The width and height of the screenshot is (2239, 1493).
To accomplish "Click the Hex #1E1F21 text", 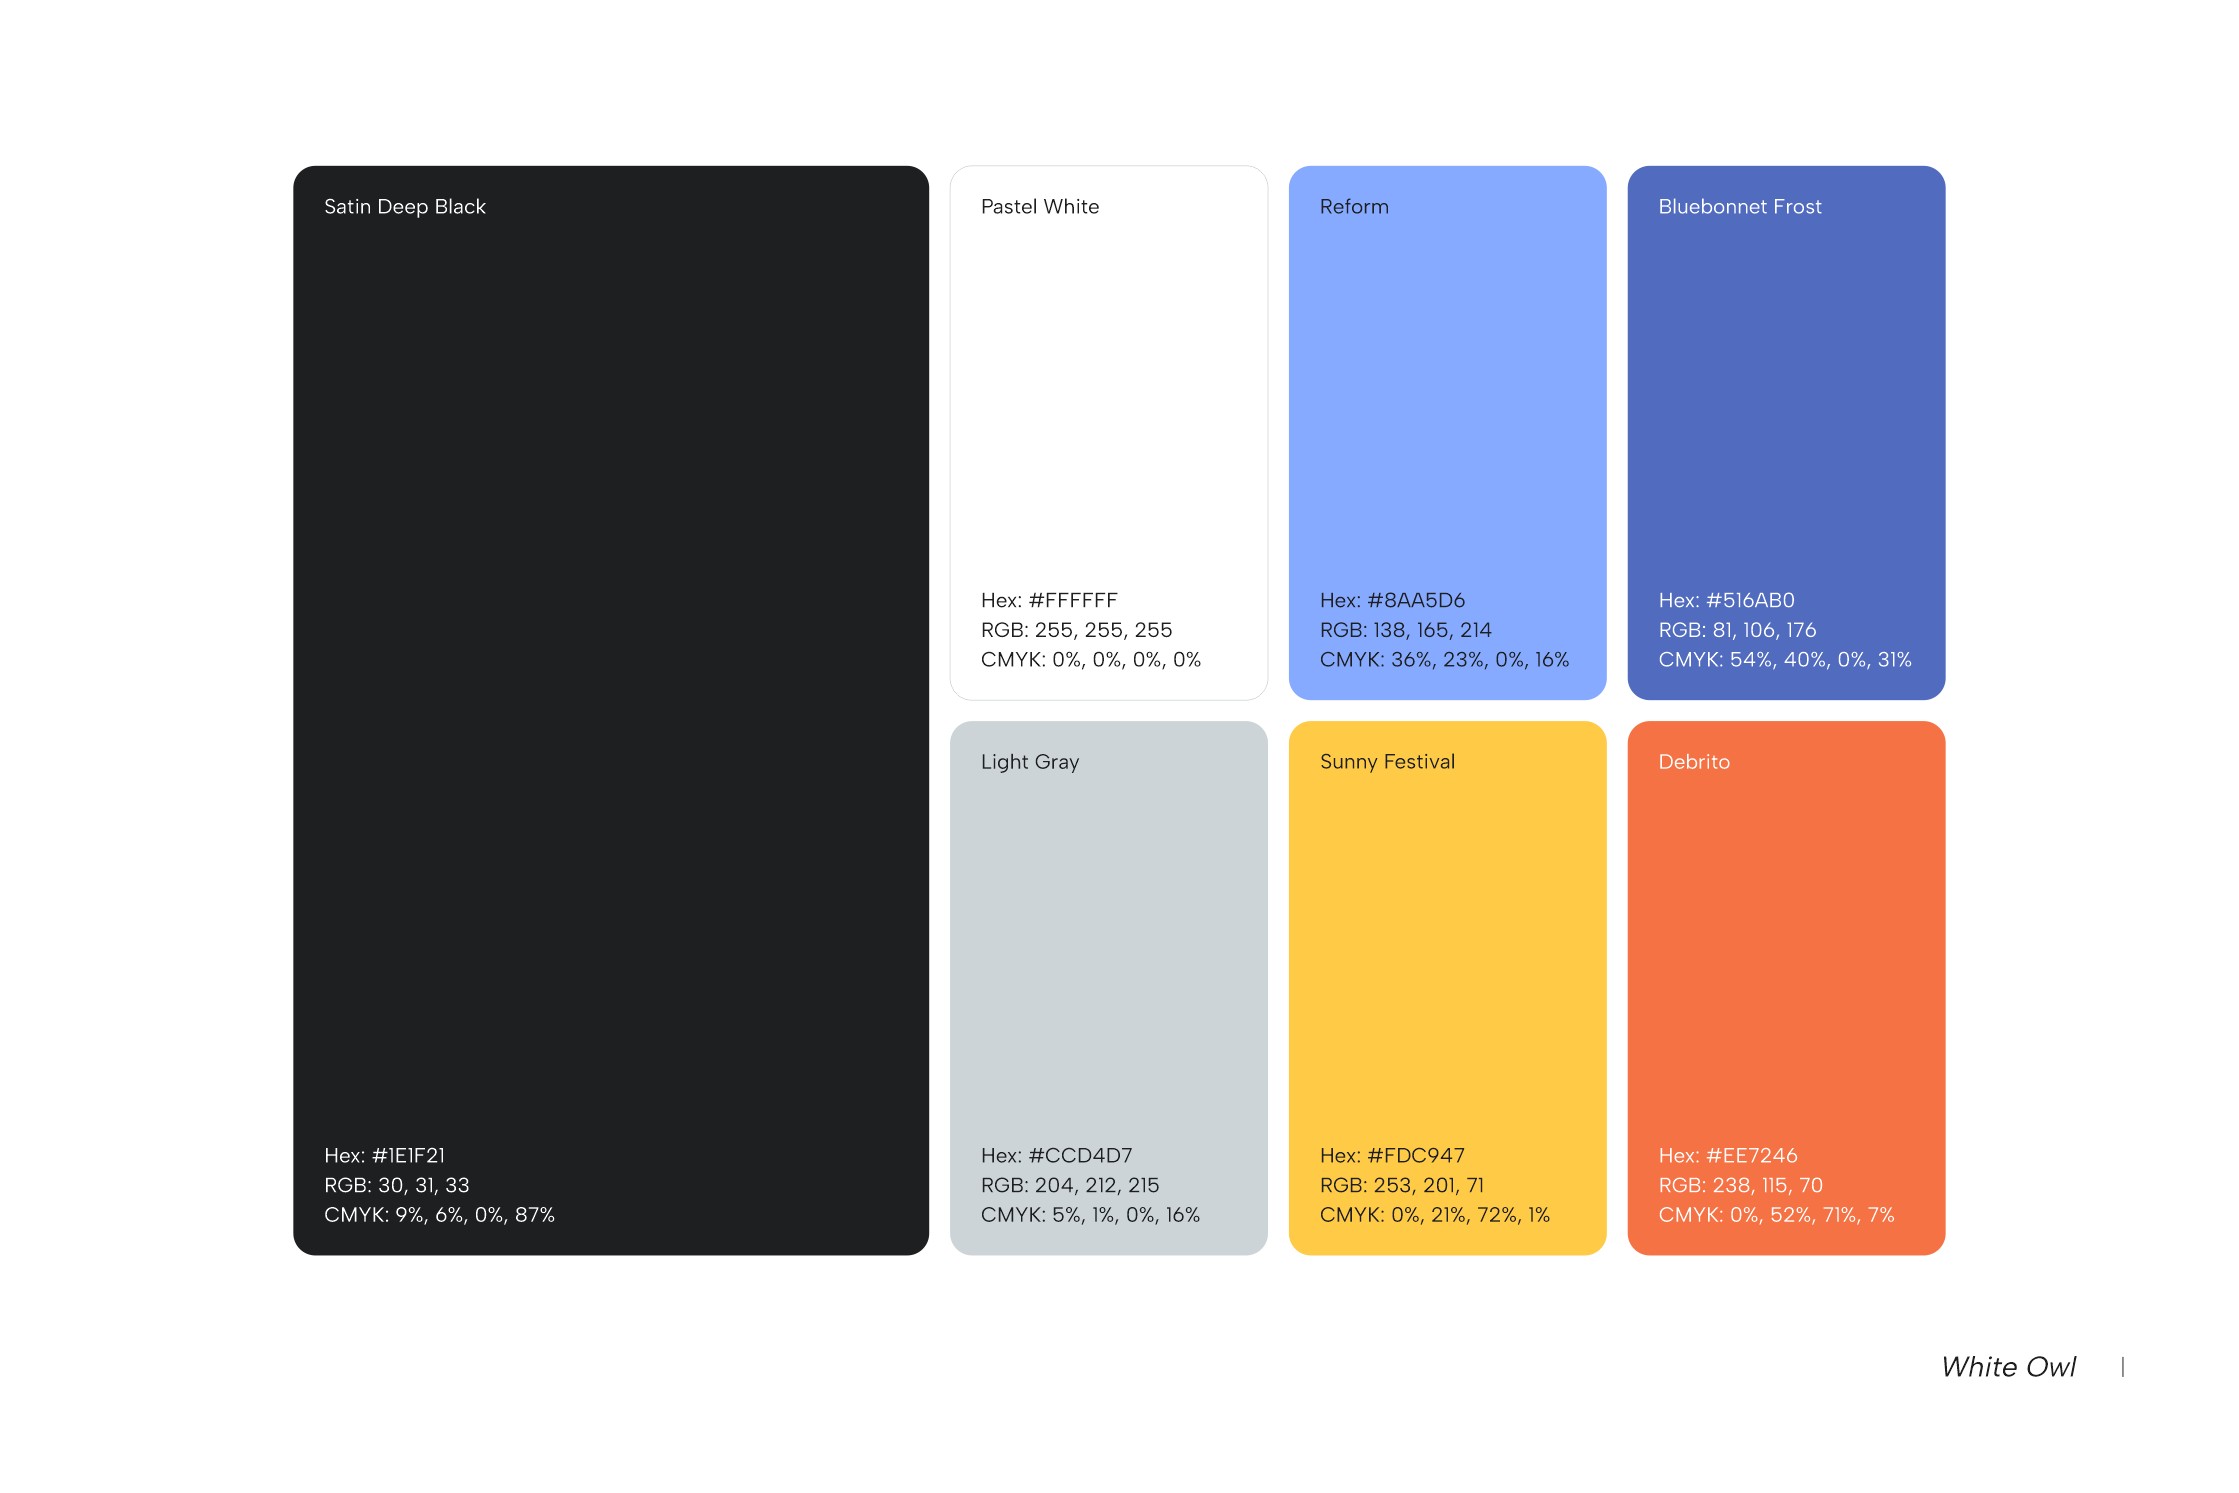I will coord(384,1155).
